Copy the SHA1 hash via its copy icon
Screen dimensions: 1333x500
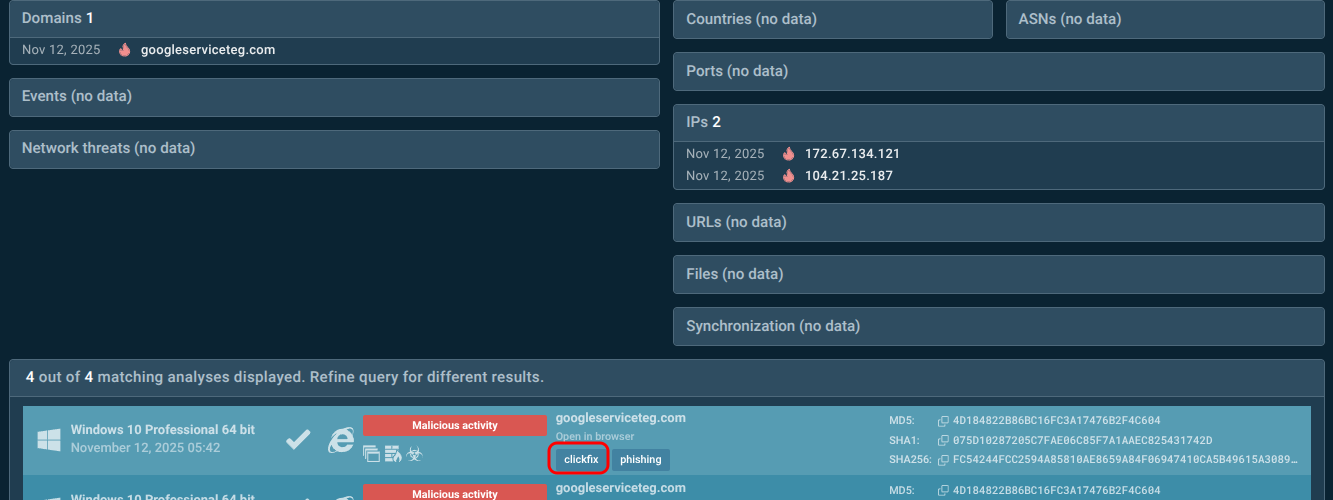pyautogui.click(x=943, y=441)
